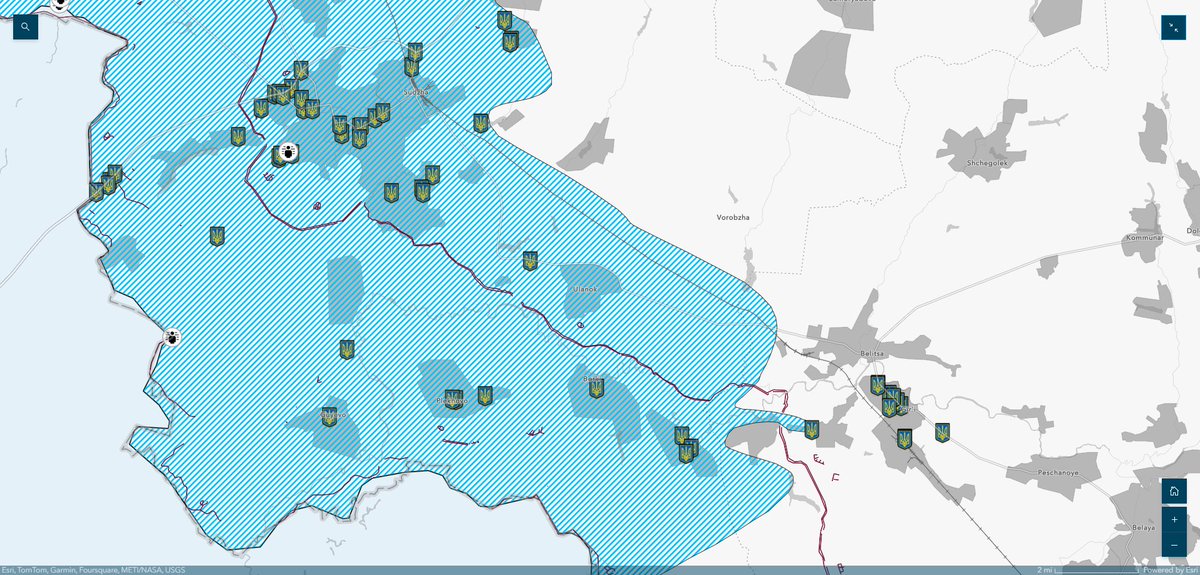Select the trident marker on Guyevo
The height and width of the screenshot is (575, 1200).
[329, 417]
